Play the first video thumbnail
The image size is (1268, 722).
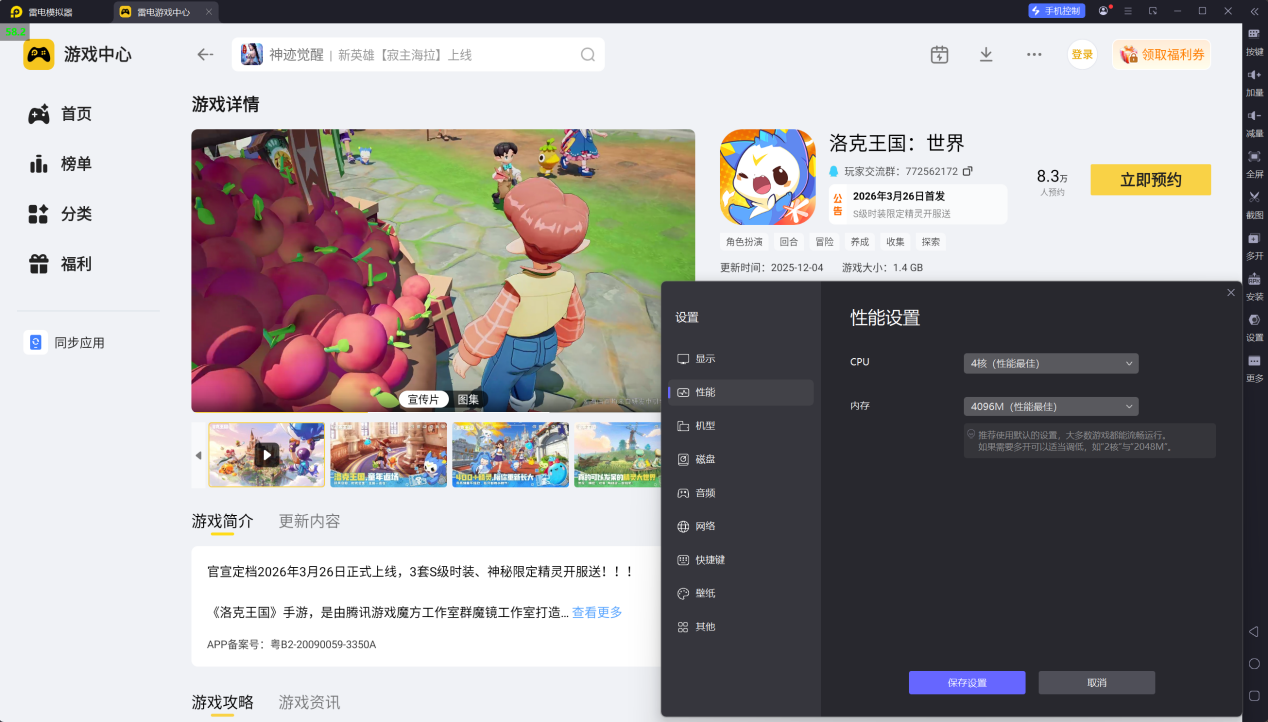click(x=266, y=455)
